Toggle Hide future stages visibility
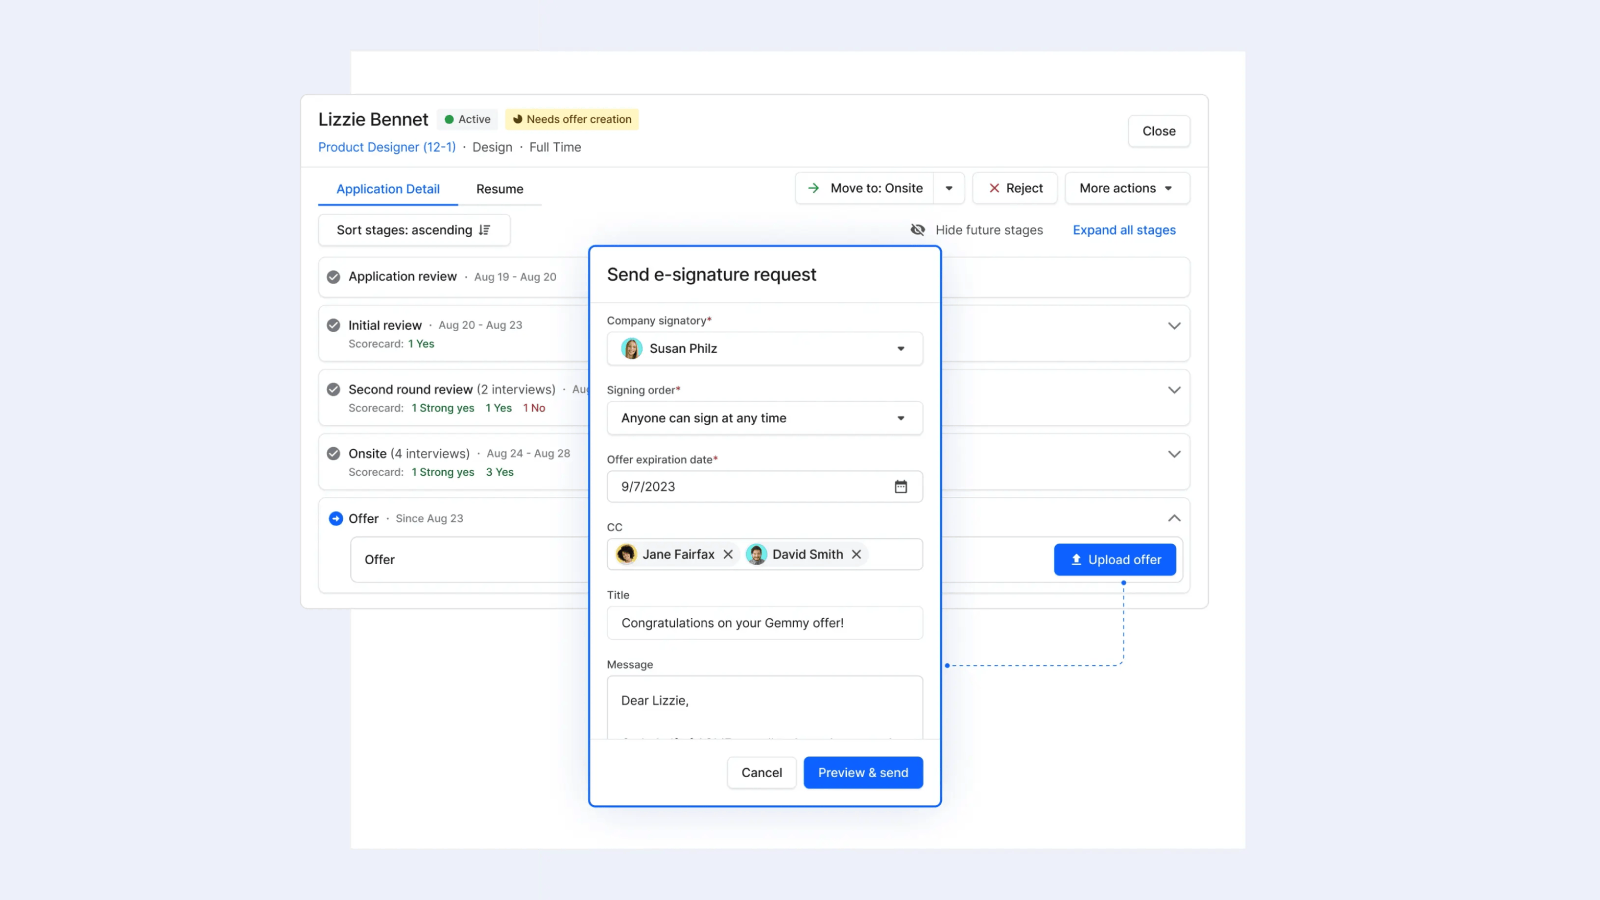Viewport: 1600px width, 900px height. coord(918,230)
